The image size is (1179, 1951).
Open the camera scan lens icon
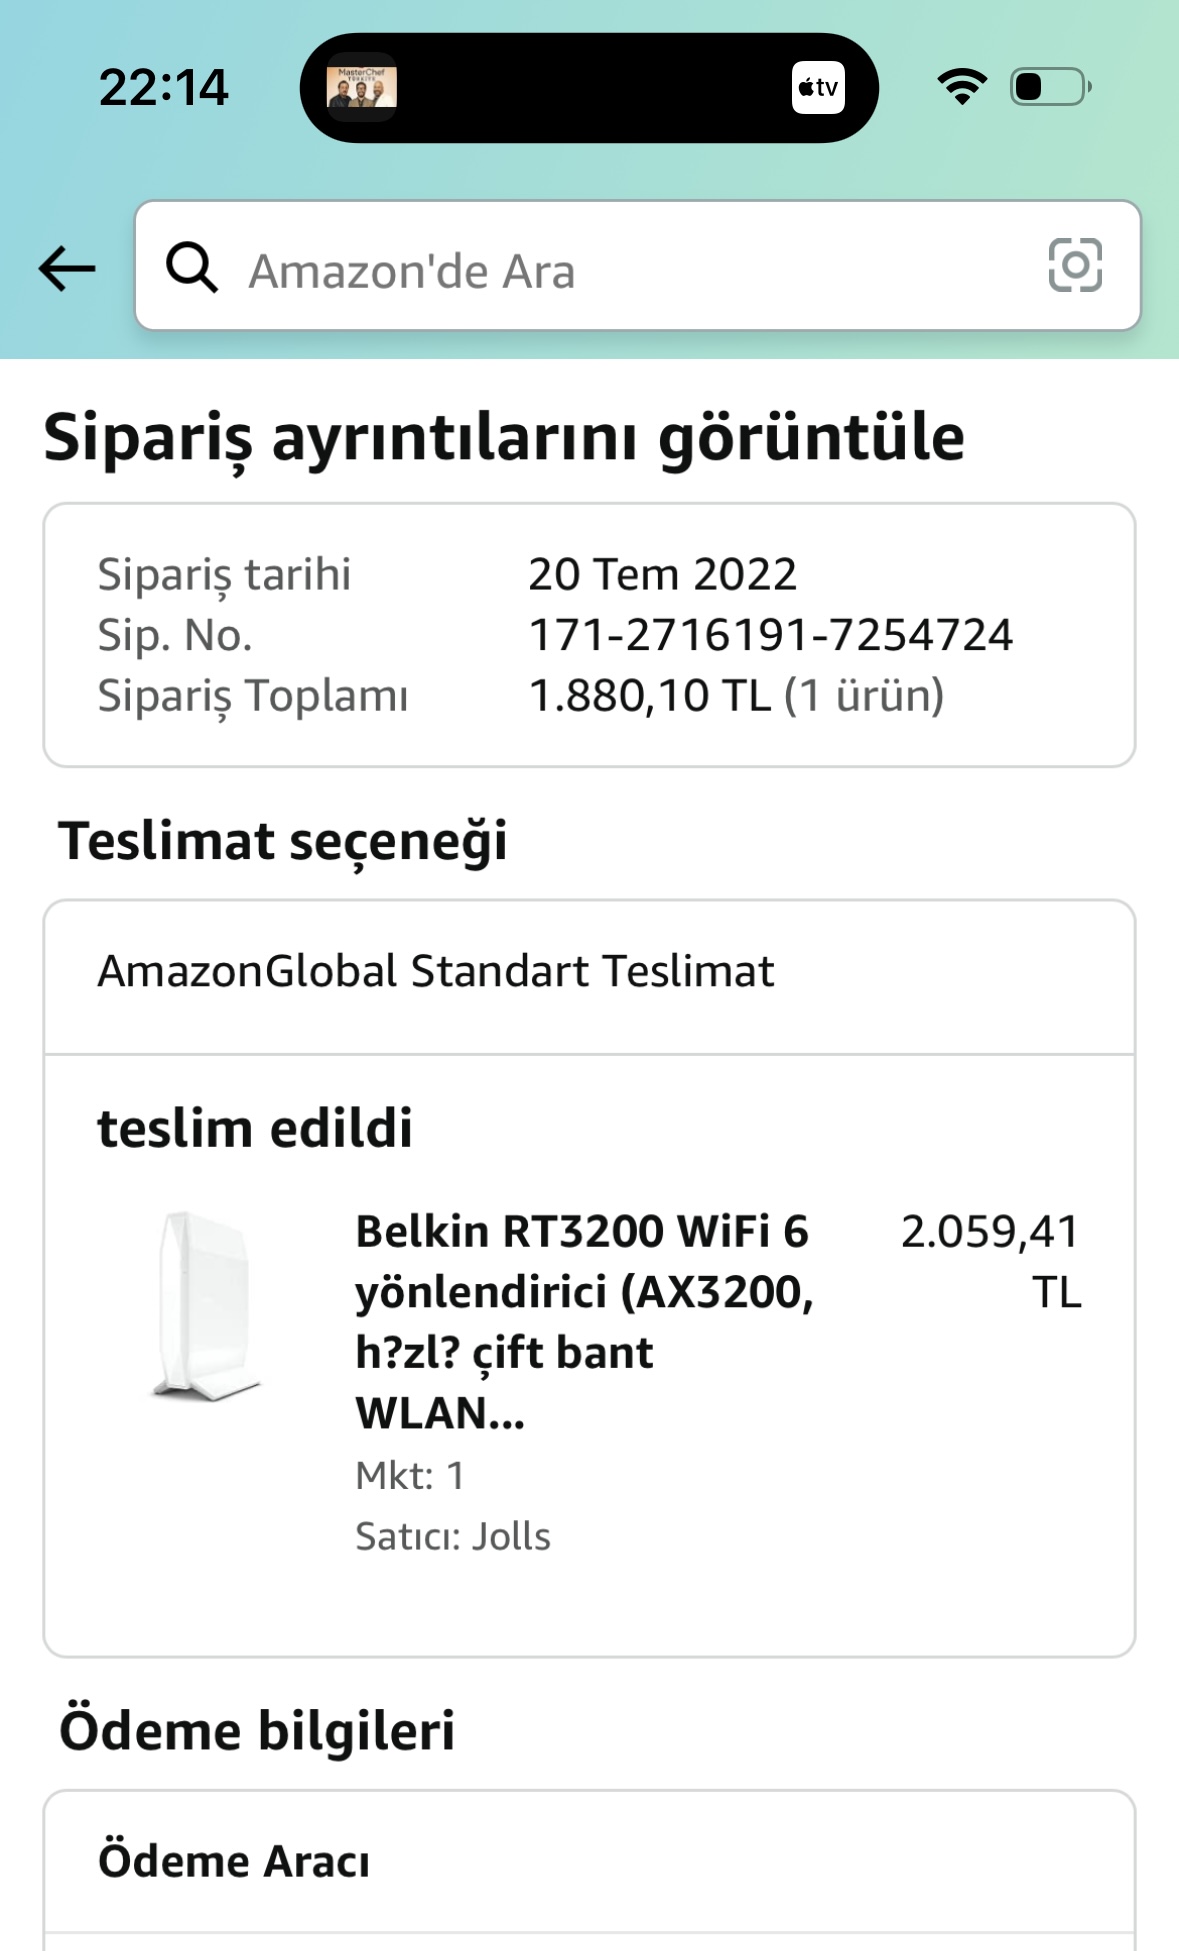point(1075,265)
